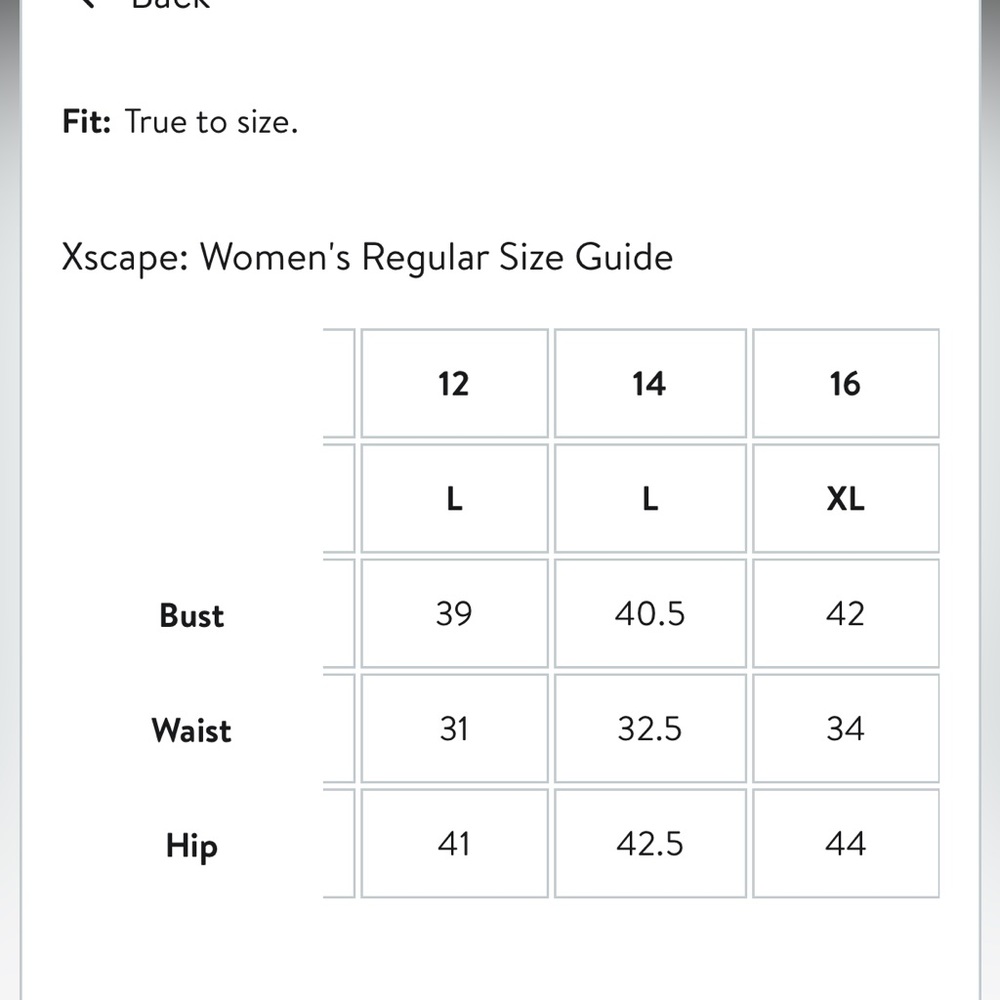Select the Hip row label
1000x1000 pixels.
click(x=191, y=846)
